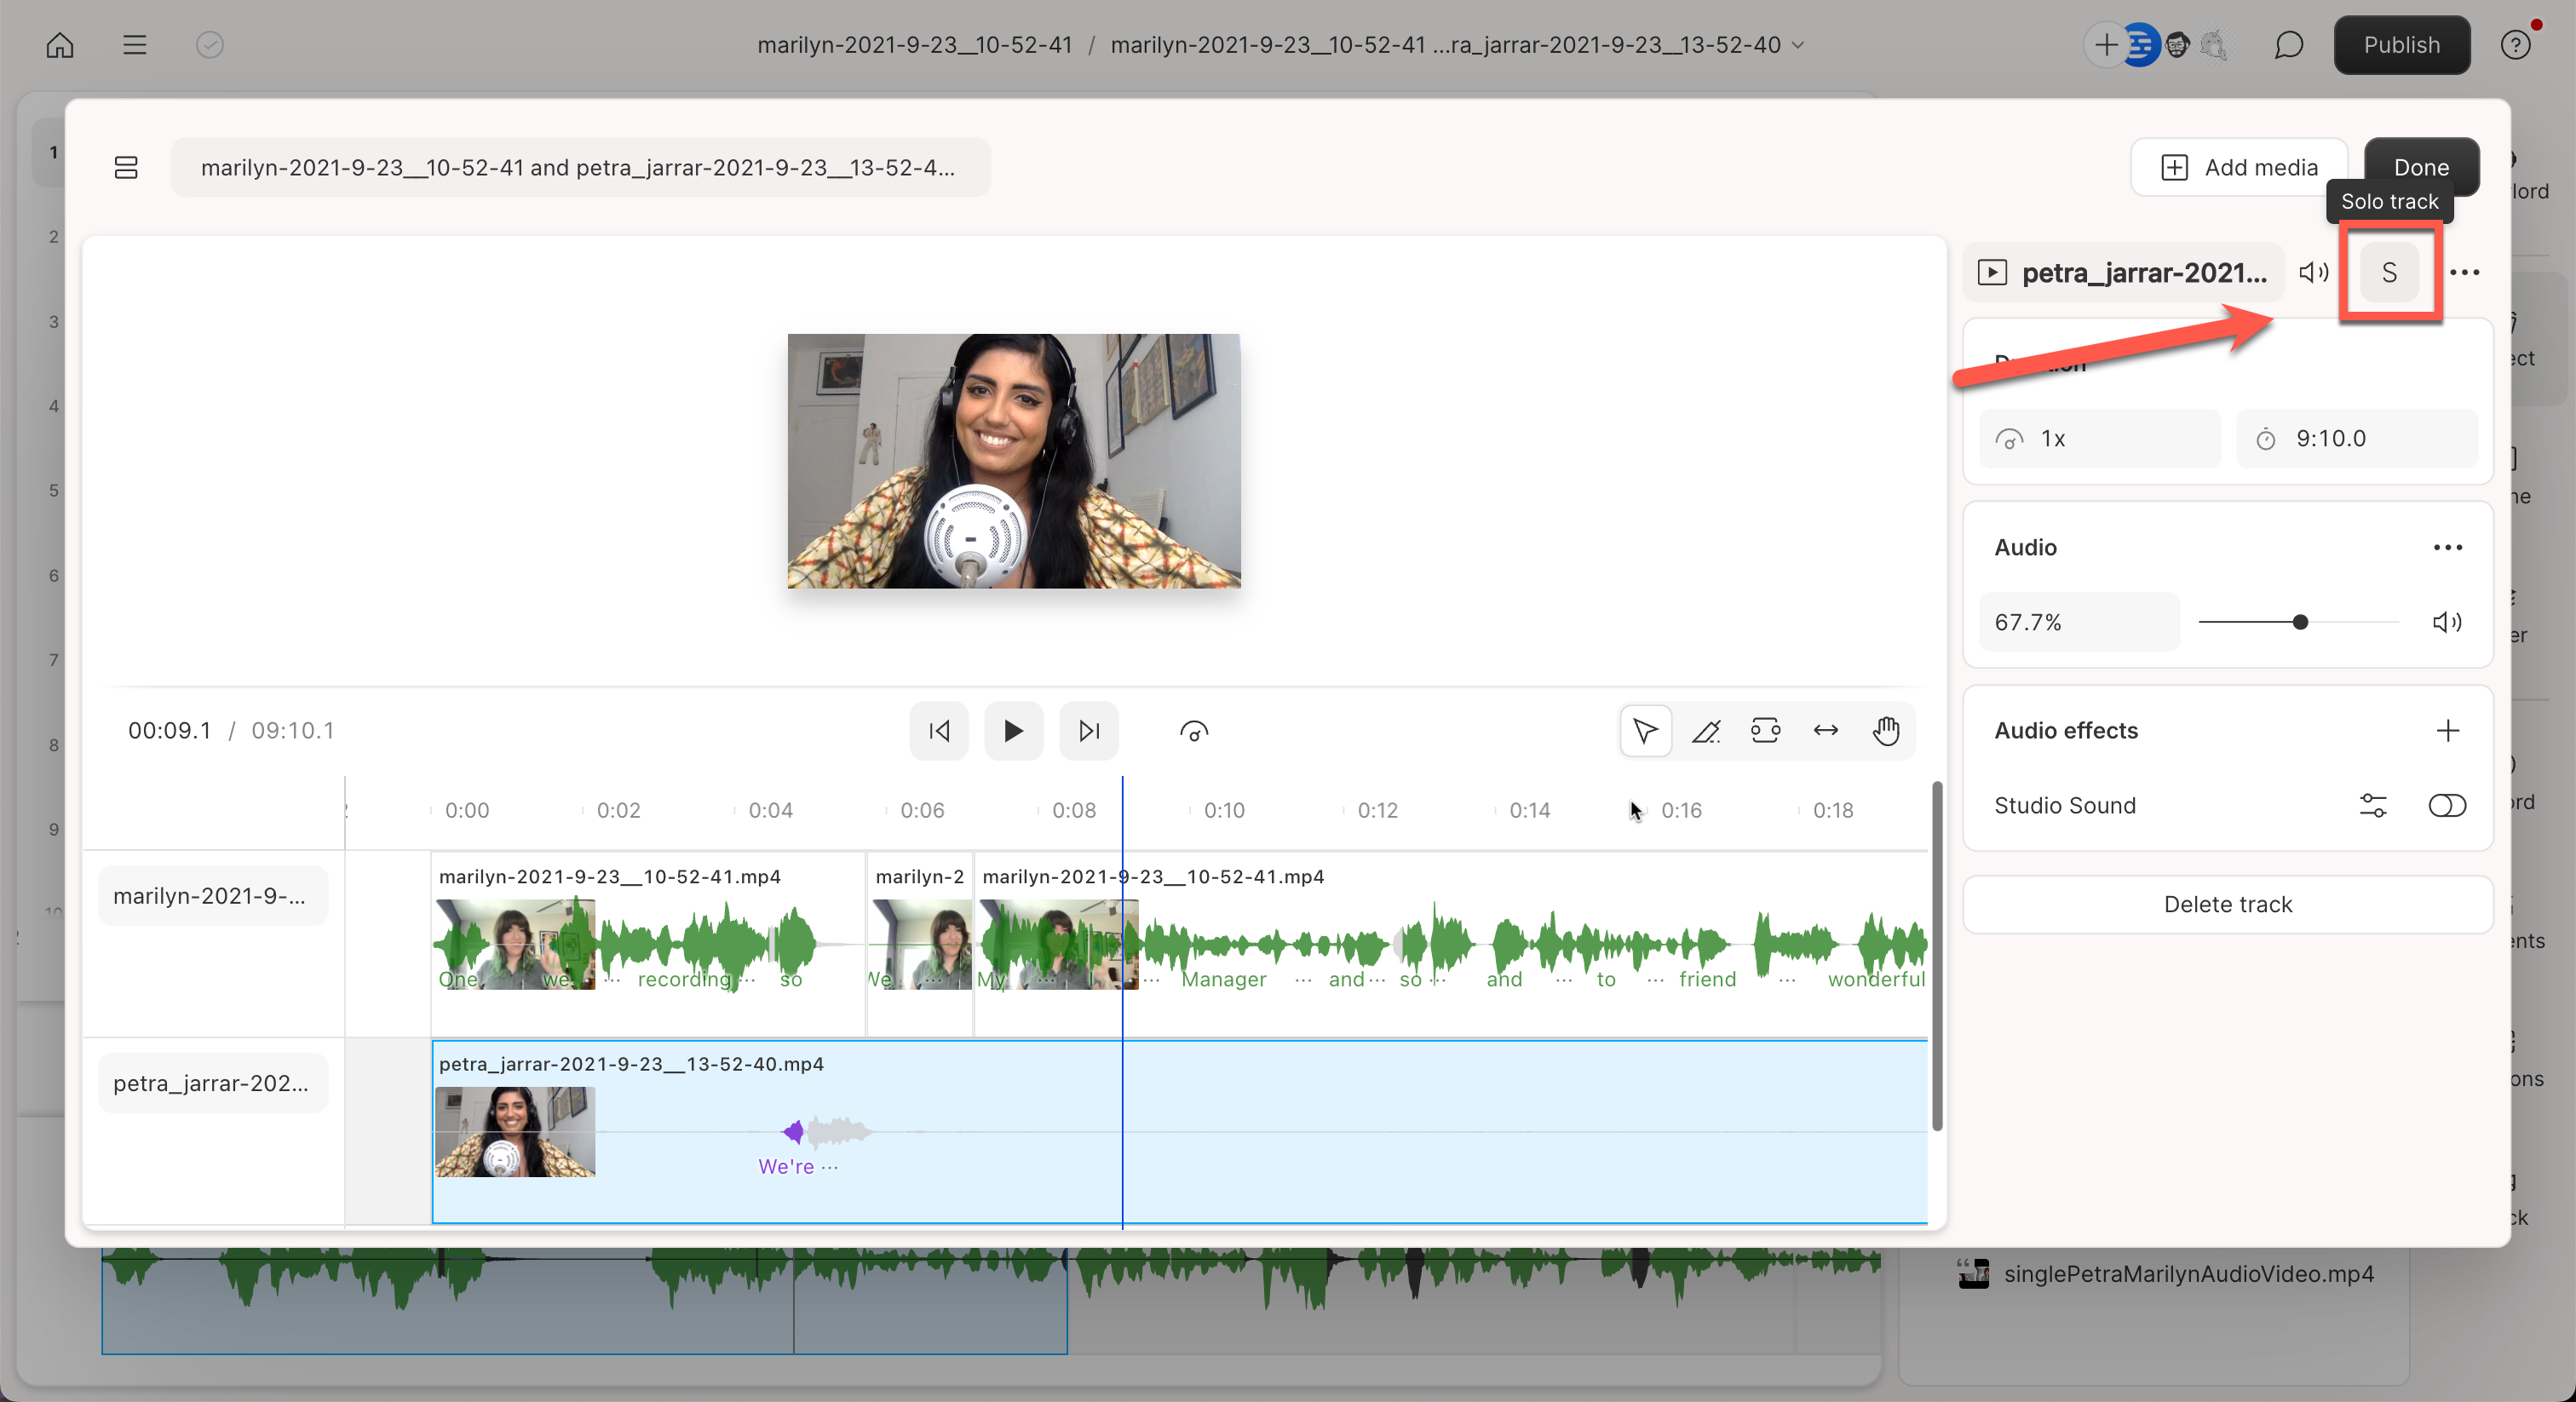Select the petra_jarrar-202... track label
Screen dimensions: 2576x1402
click(x=212, y=1083)
